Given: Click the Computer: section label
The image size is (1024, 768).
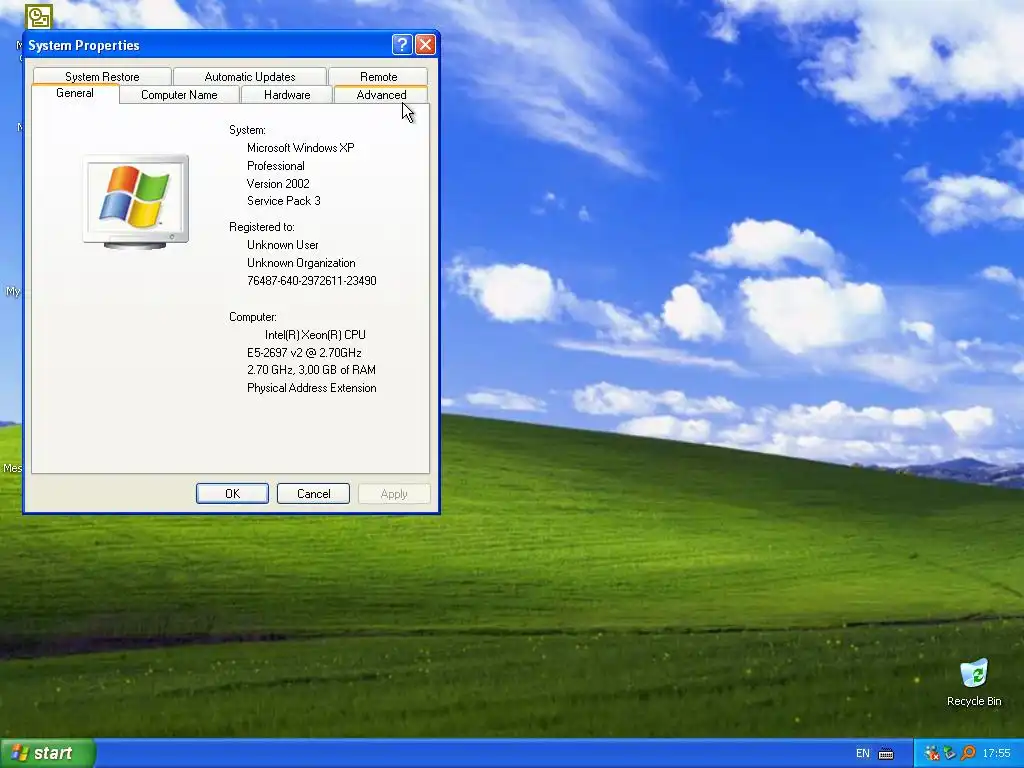Looking at the screenshot, I should [253, 317].
